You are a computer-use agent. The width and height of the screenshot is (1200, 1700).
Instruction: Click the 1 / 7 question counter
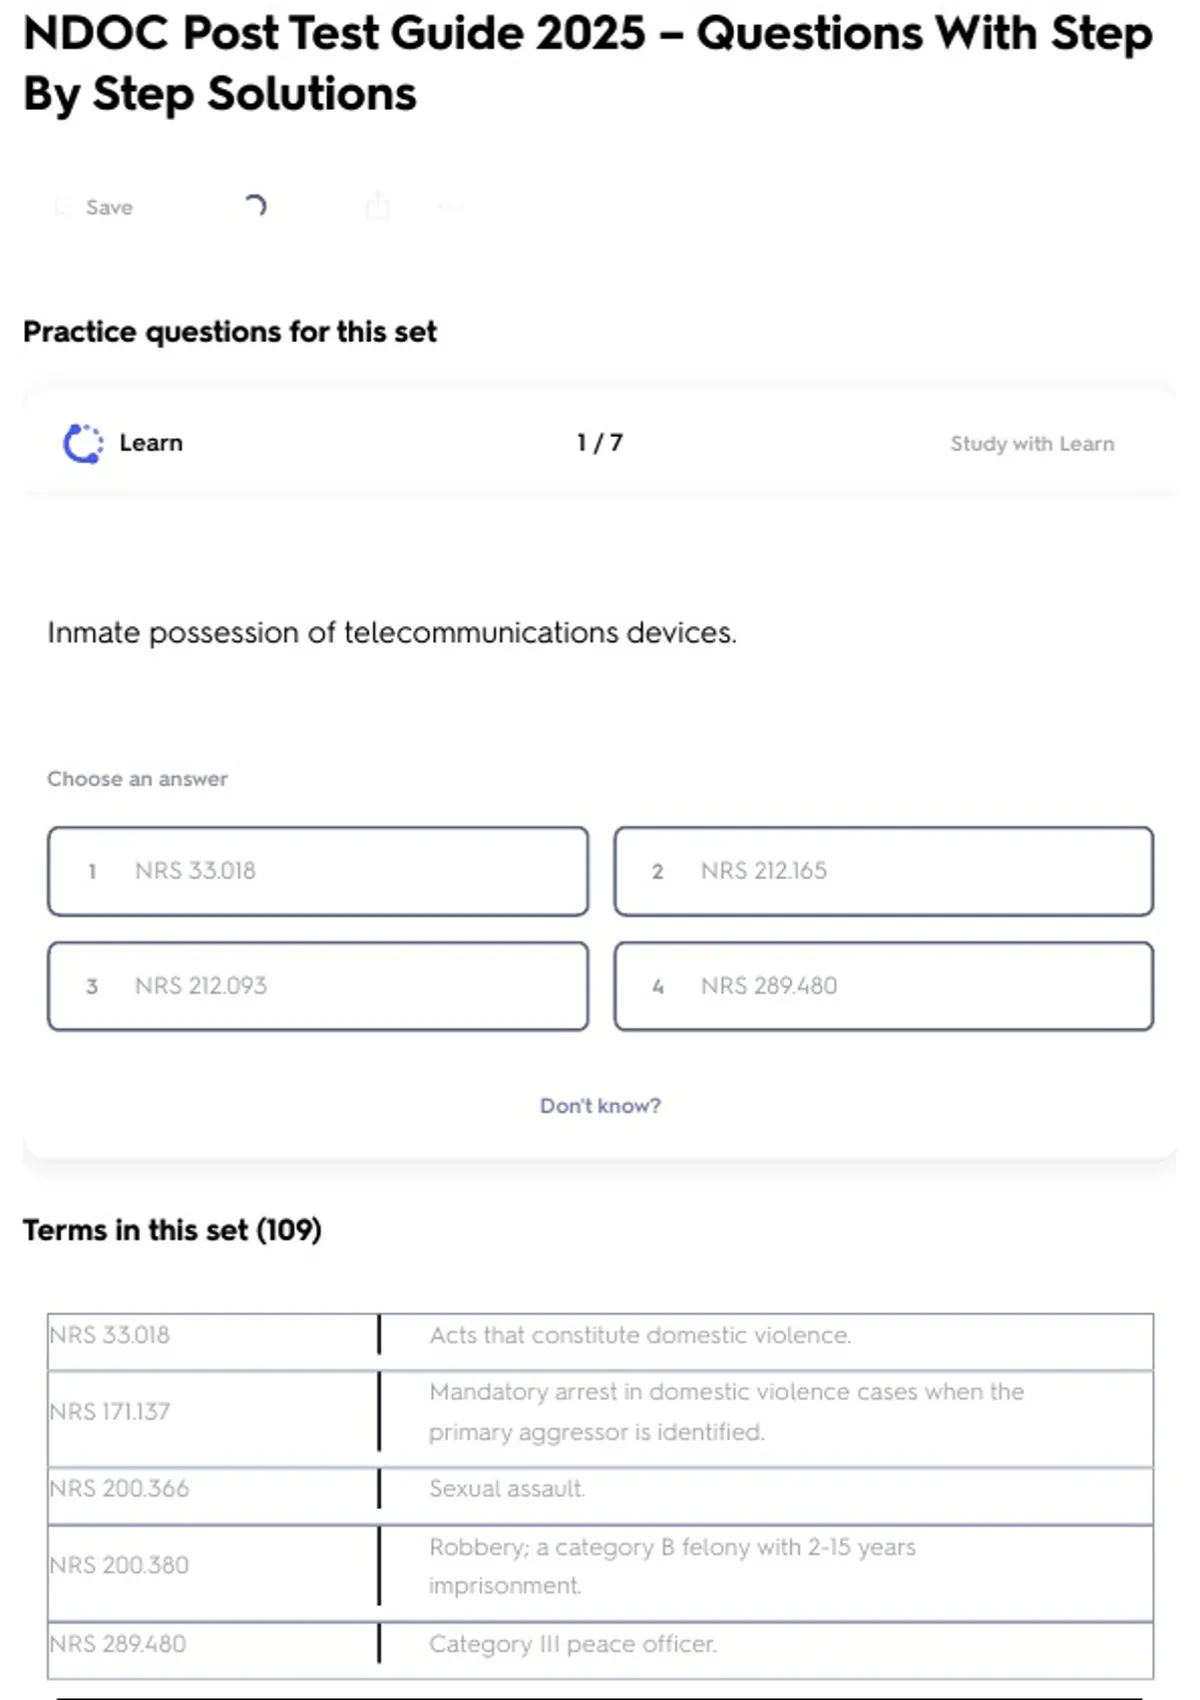599,443
